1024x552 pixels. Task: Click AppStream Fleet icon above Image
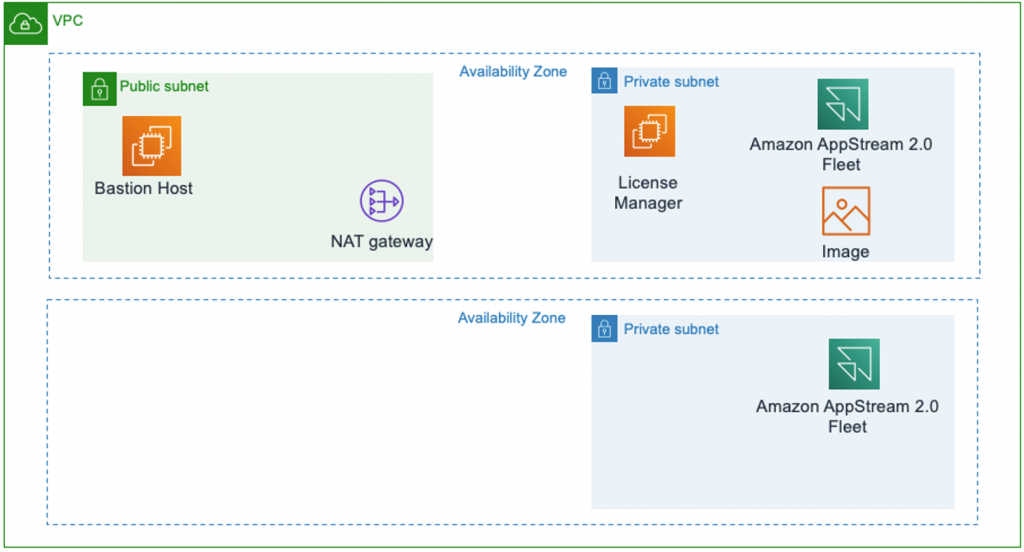[842, 105]
